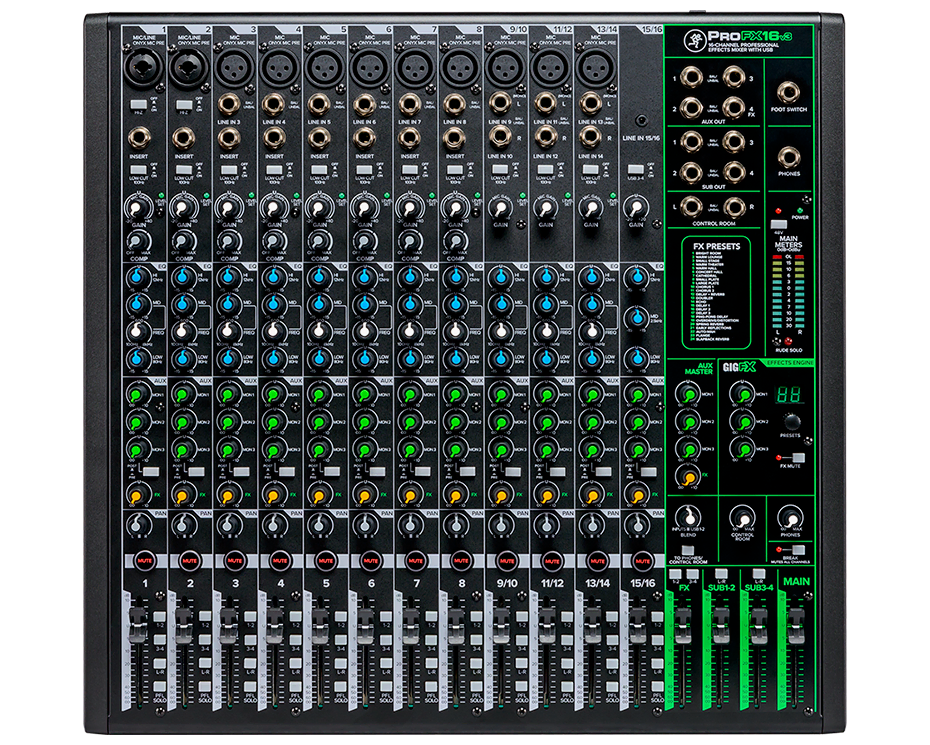The width and height of the screenshot is (930, 745).
Task: Adjust channel 9/10 PAN knob
Action: pyautogui.click(x=501, y=524)
